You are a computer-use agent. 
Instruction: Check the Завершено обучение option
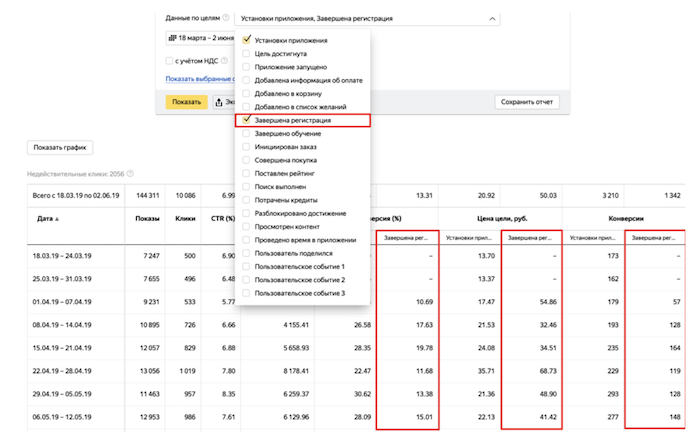click(x=246, y=133)
